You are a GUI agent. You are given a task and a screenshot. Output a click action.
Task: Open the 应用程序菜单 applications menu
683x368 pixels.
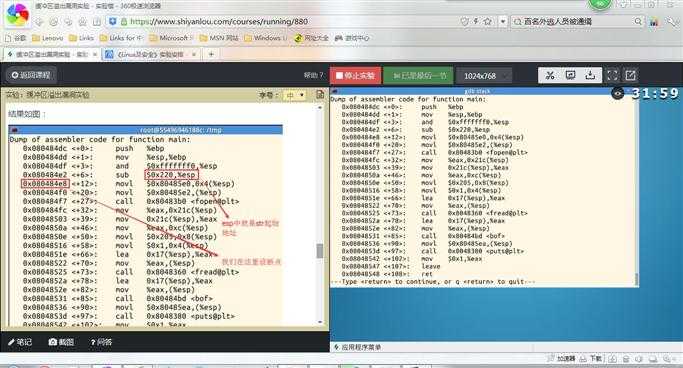pos(357,347)
